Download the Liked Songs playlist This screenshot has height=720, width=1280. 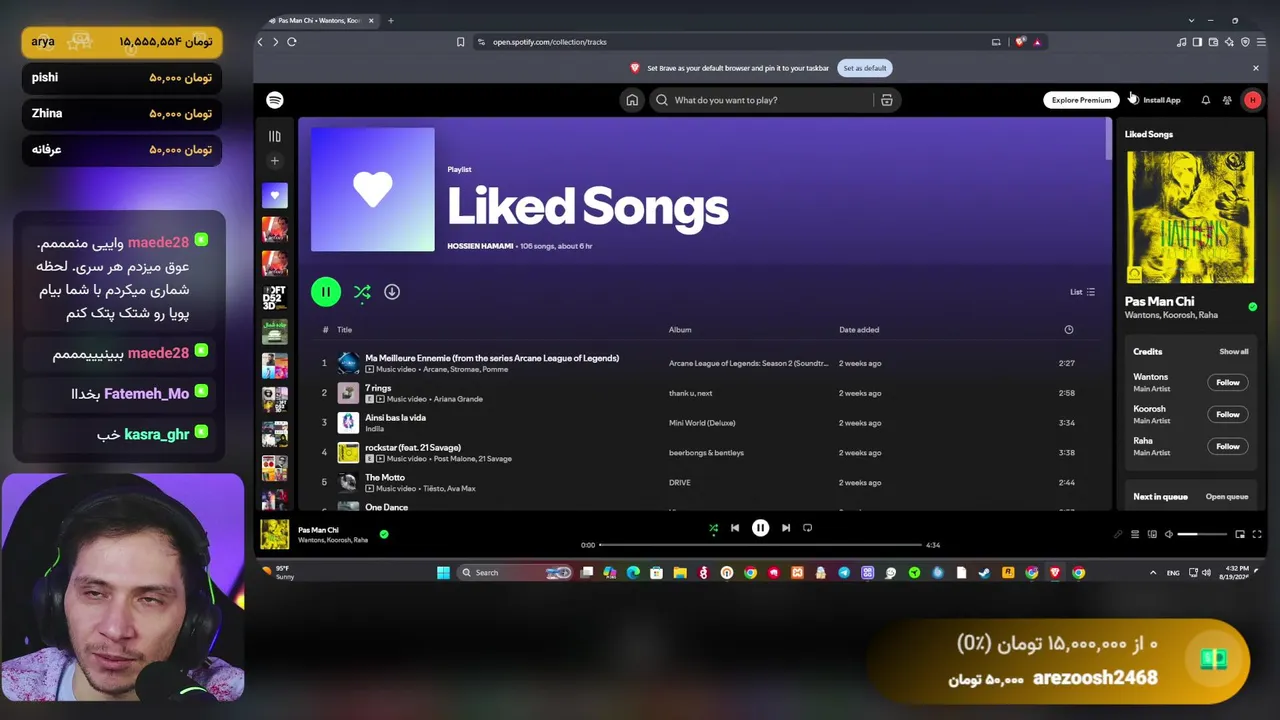(392, 292)
